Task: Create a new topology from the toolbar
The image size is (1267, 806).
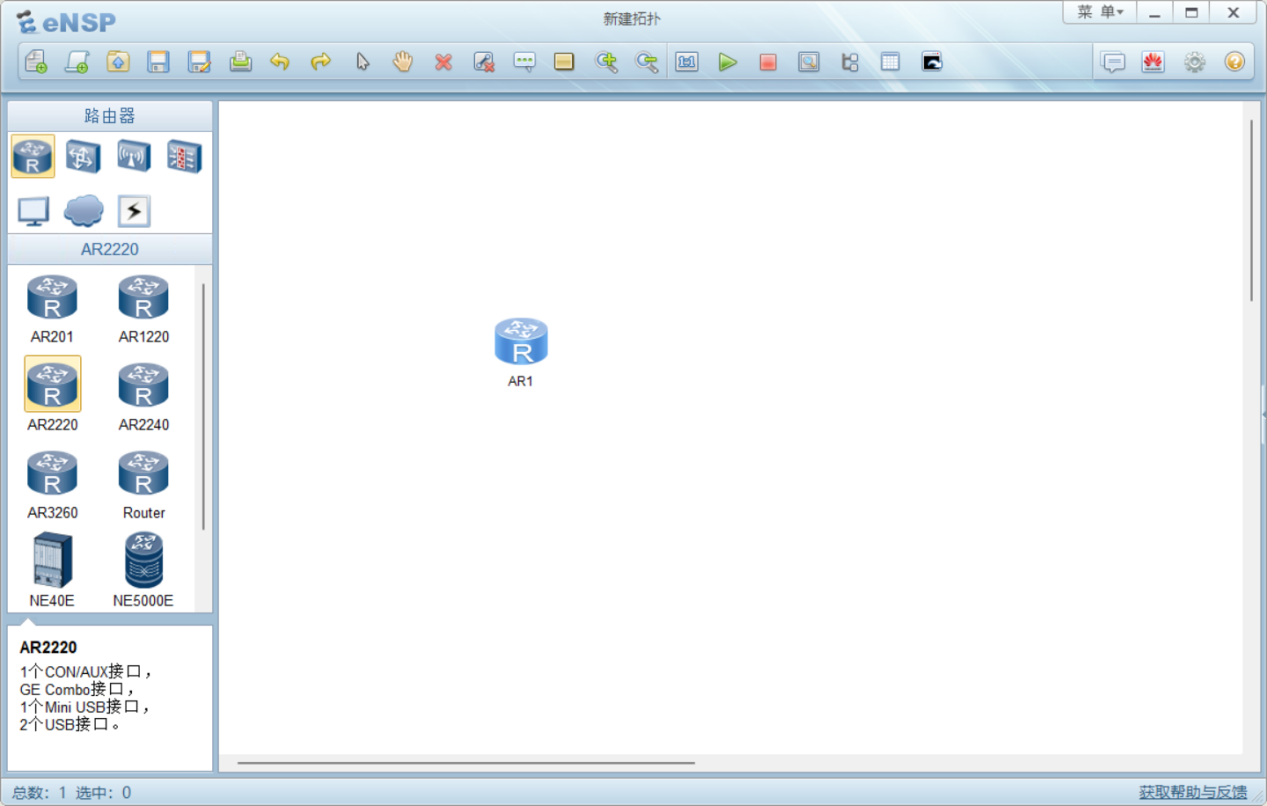Action: (36, 62)
